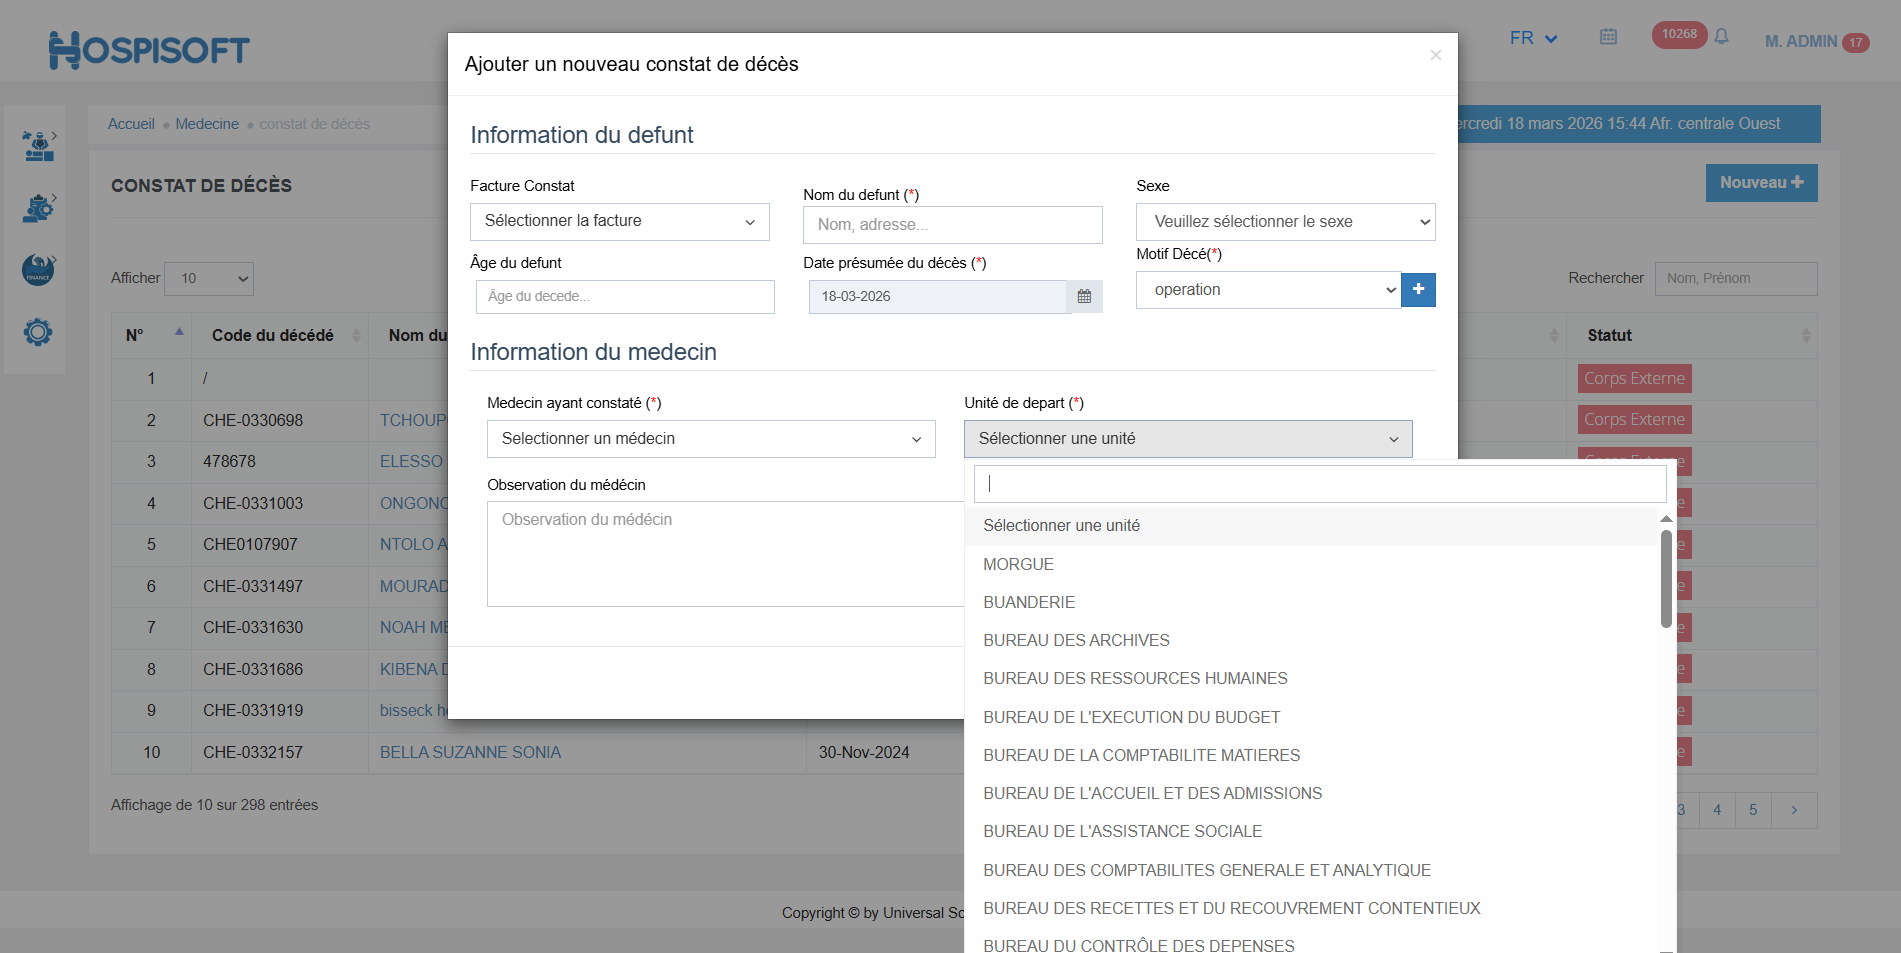The width and height of the screenshot is (1901, 953).
Task: Expand the Selectionner un médecin dropdown
Action: tap(710, 439)
